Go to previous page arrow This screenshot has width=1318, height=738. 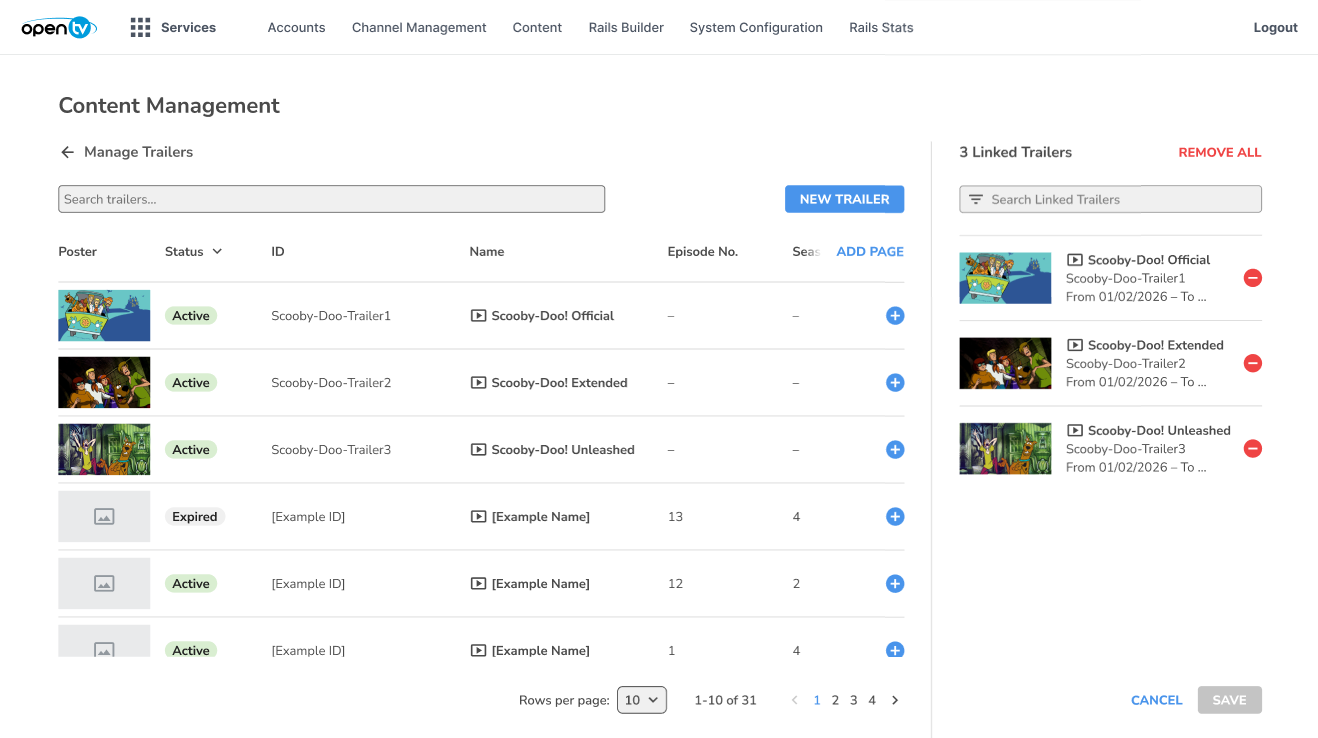(x=795, y=700)
